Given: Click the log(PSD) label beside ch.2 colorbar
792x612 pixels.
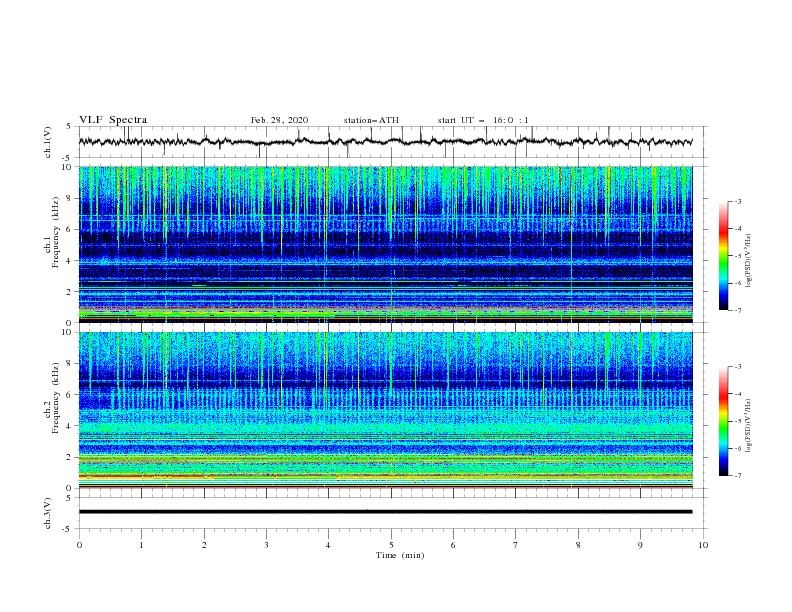Looking at the screenshot, I should point(748,426).
